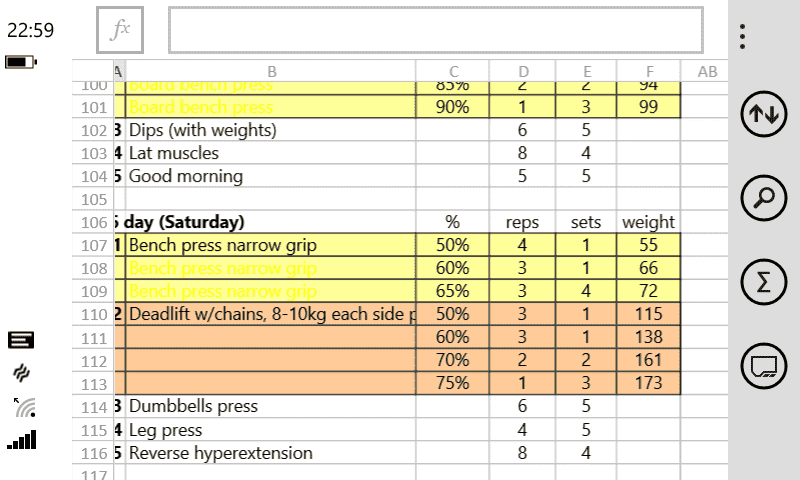
Task: Select row 105 header
Action: pyautogui.click(x=94, y=199)
